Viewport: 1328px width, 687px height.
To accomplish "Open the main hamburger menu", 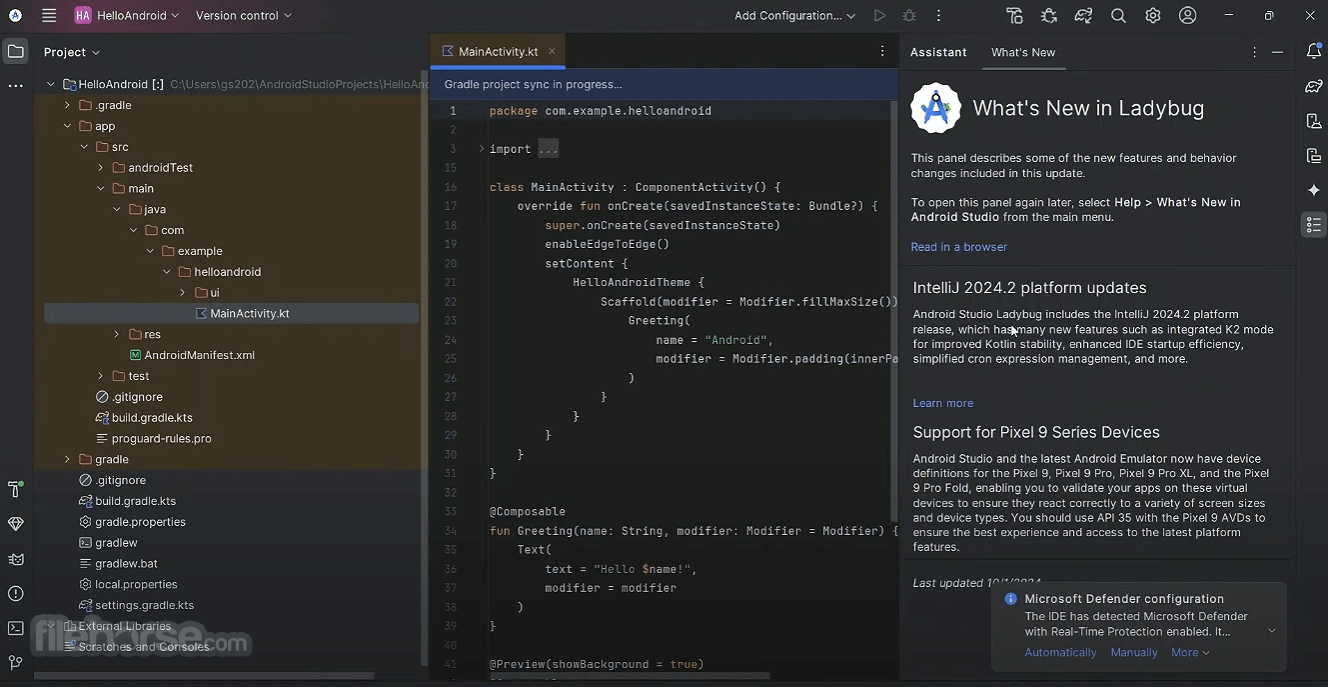I will point(49,15).
